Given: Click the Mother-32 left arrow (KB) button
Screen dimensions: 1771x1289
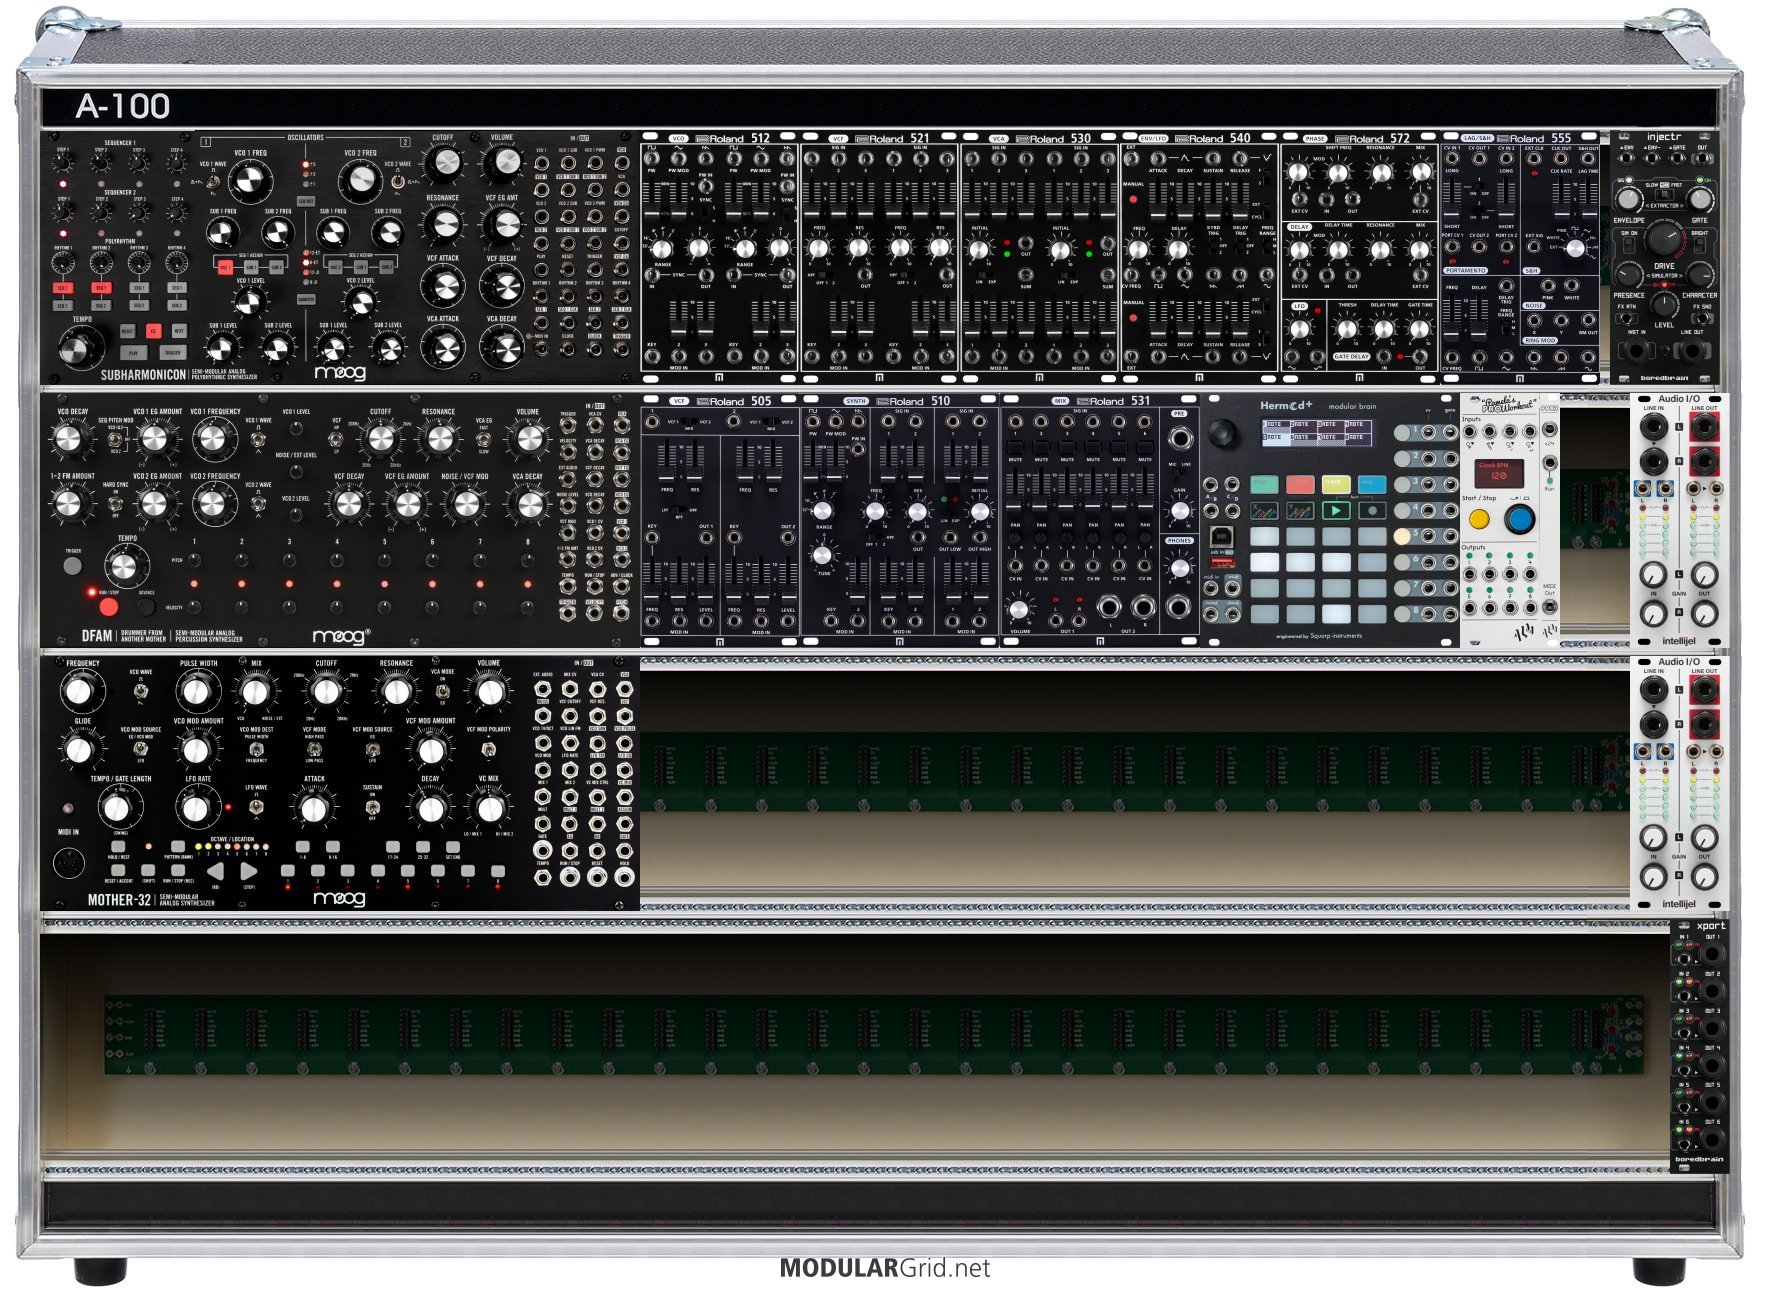Looking at the screenshot, I should pos(216,871).
